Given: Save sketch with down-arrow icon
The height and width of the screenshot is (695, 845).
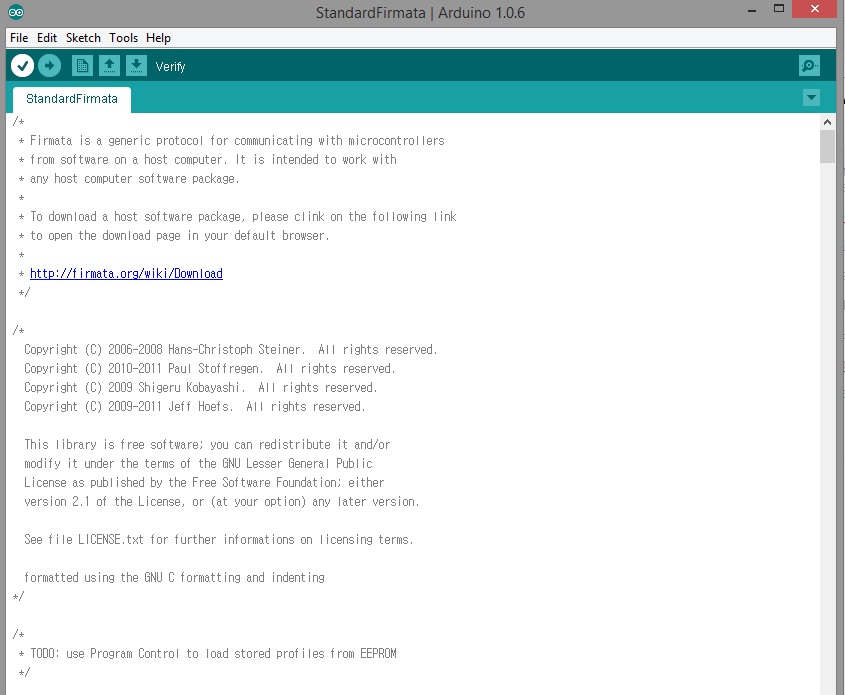Looking at the screenshot, I should click(x=136, y=66).
